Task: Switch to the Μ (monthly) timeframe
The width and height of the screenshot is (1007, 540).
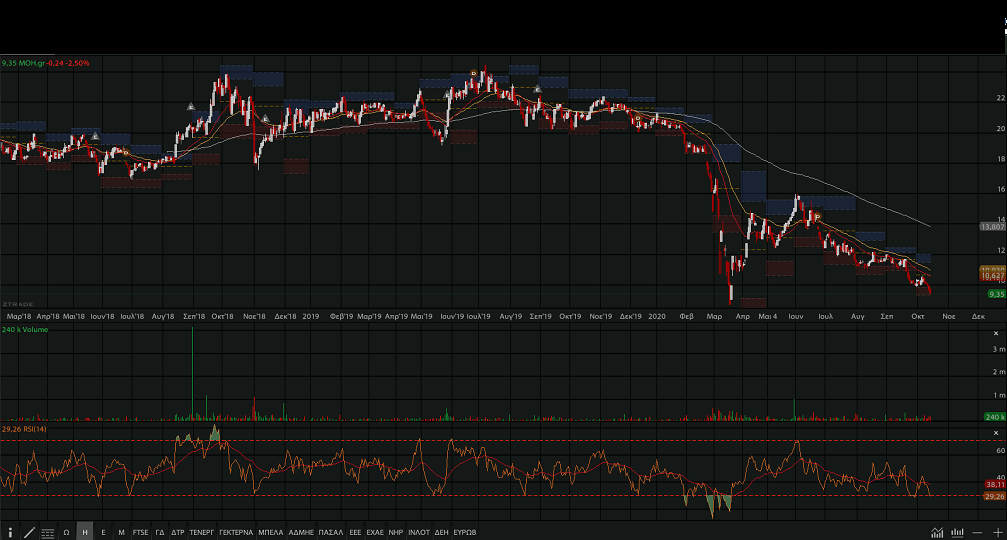Action: tap(121, 532)
